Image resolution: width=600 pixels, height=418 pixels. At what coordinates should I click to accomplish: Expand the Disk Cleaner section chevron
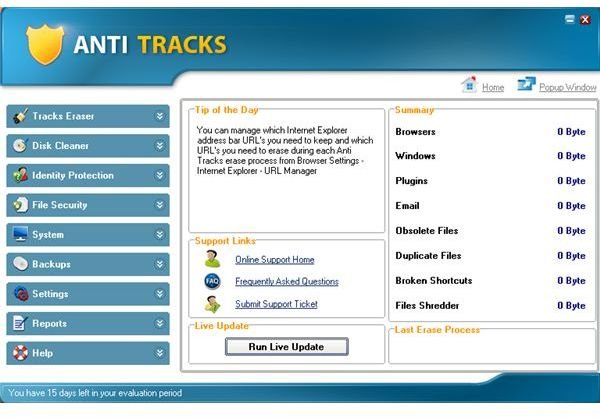click(x=160, y=145)
